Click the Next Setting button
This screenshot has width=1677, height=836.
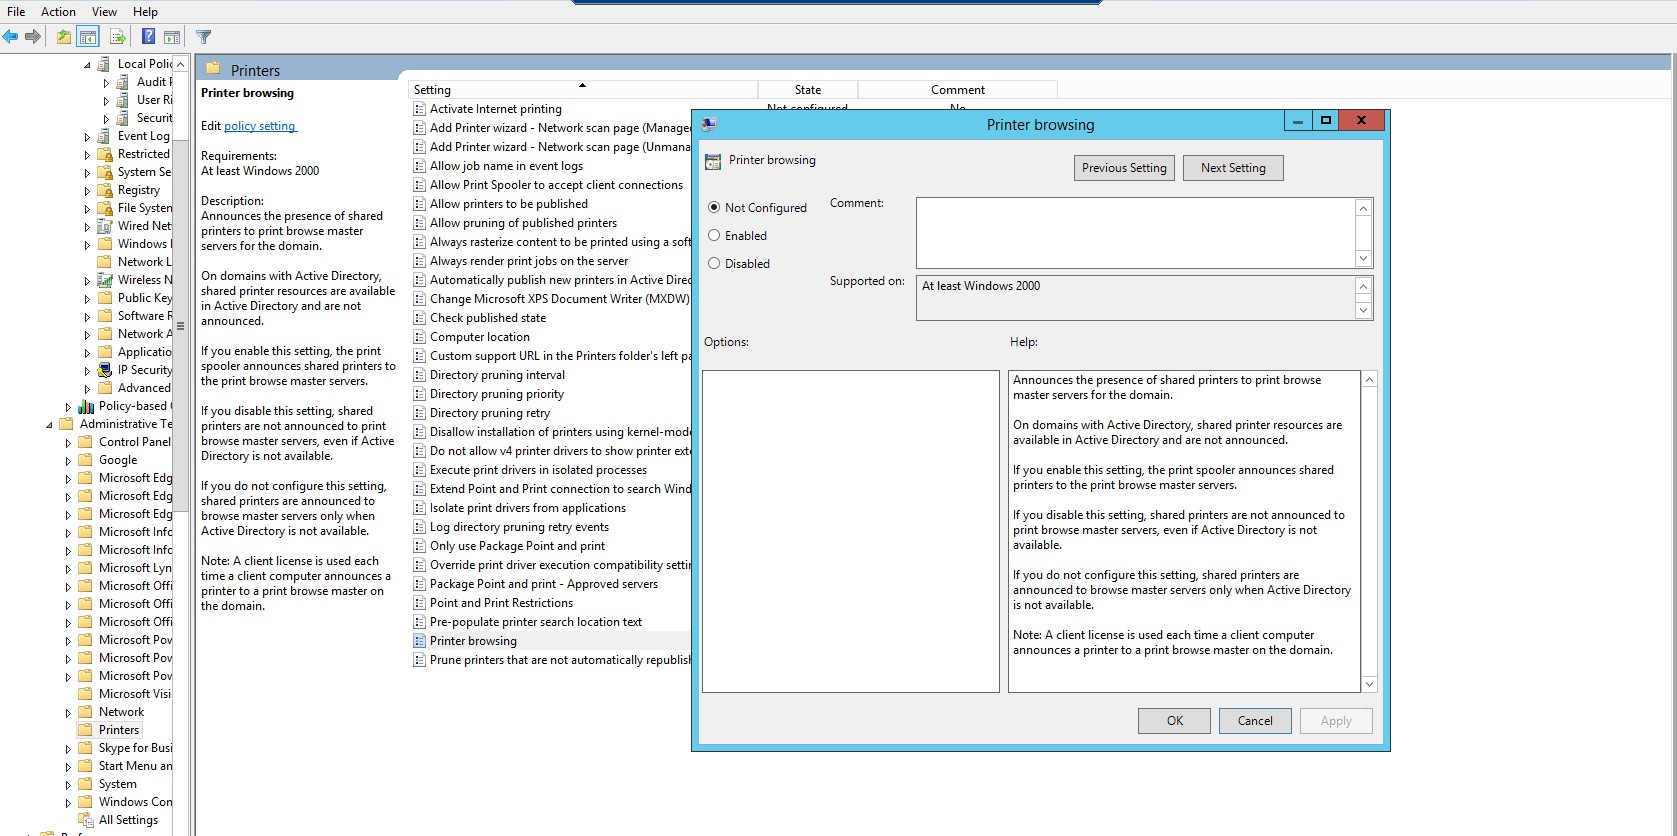click(x=1233, y=168)
